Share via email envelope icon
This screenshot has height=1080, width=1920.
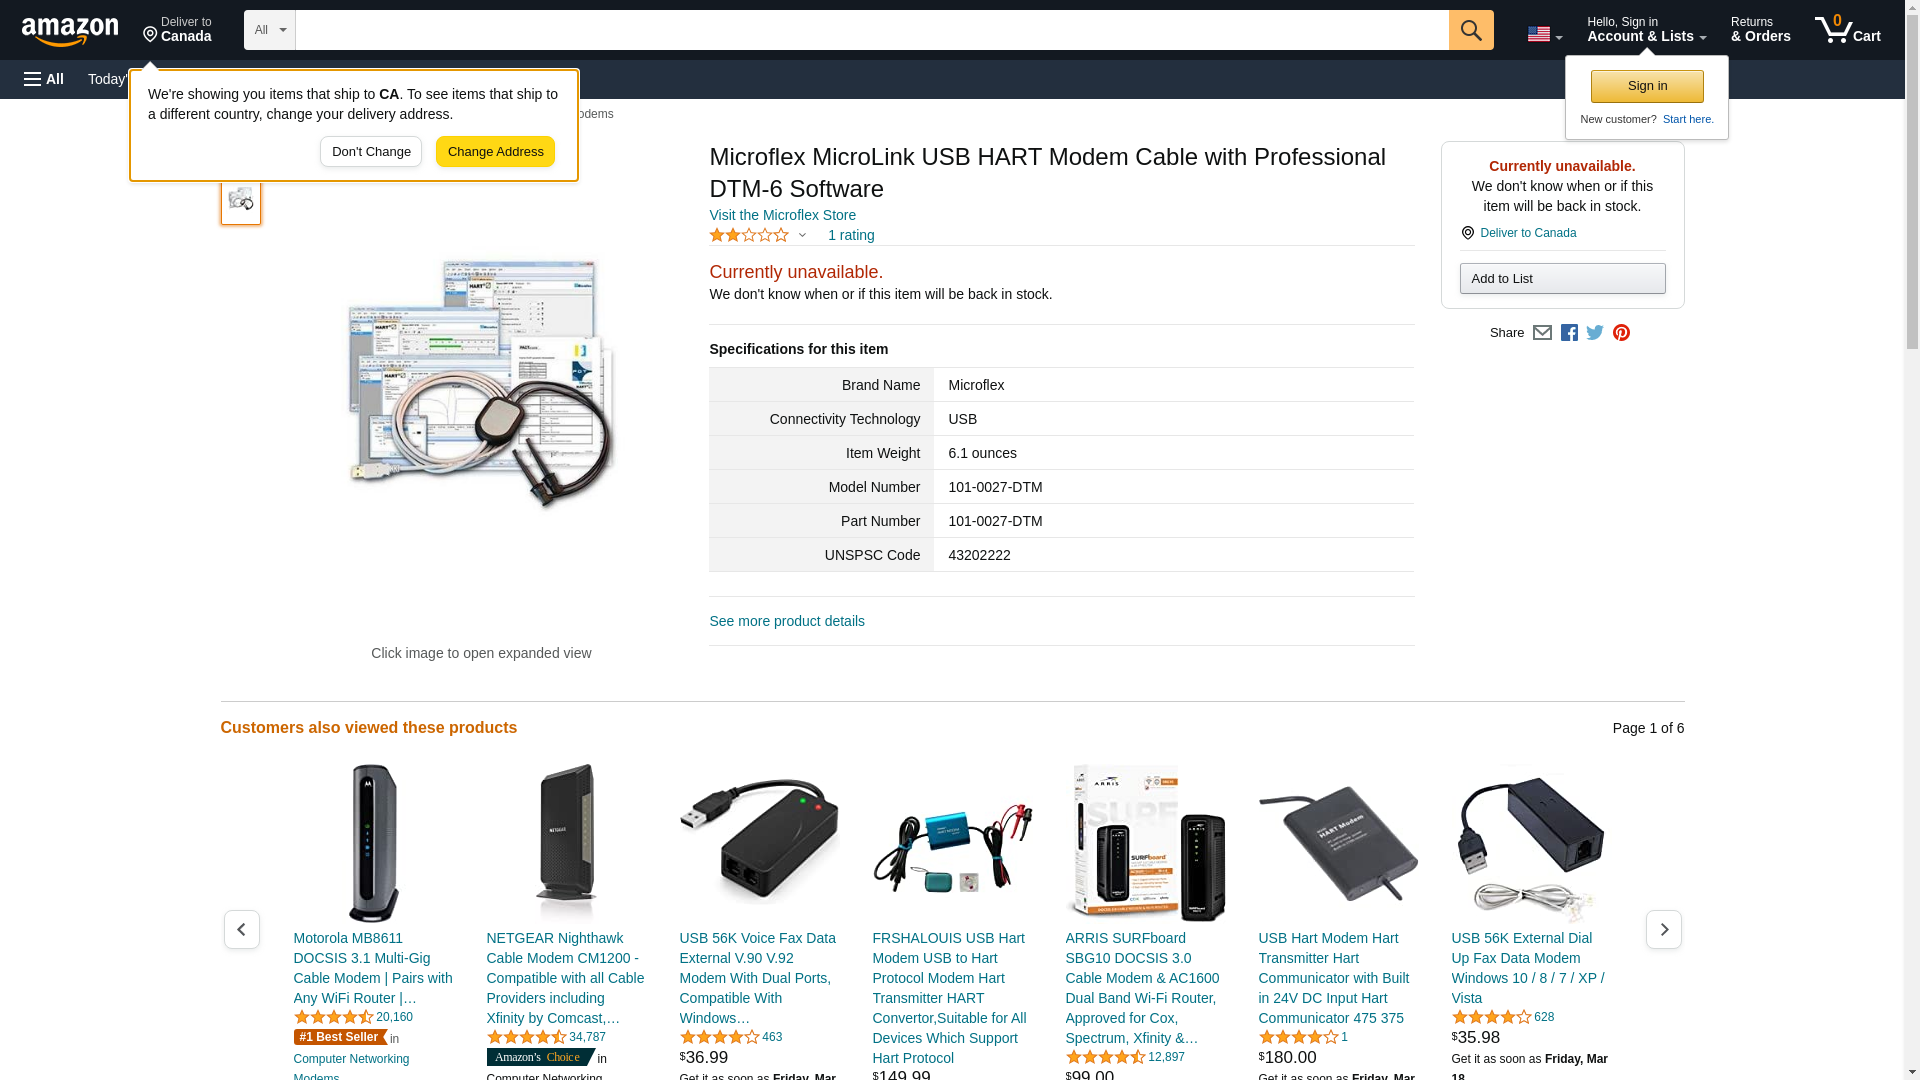[x=1542, y=333]
